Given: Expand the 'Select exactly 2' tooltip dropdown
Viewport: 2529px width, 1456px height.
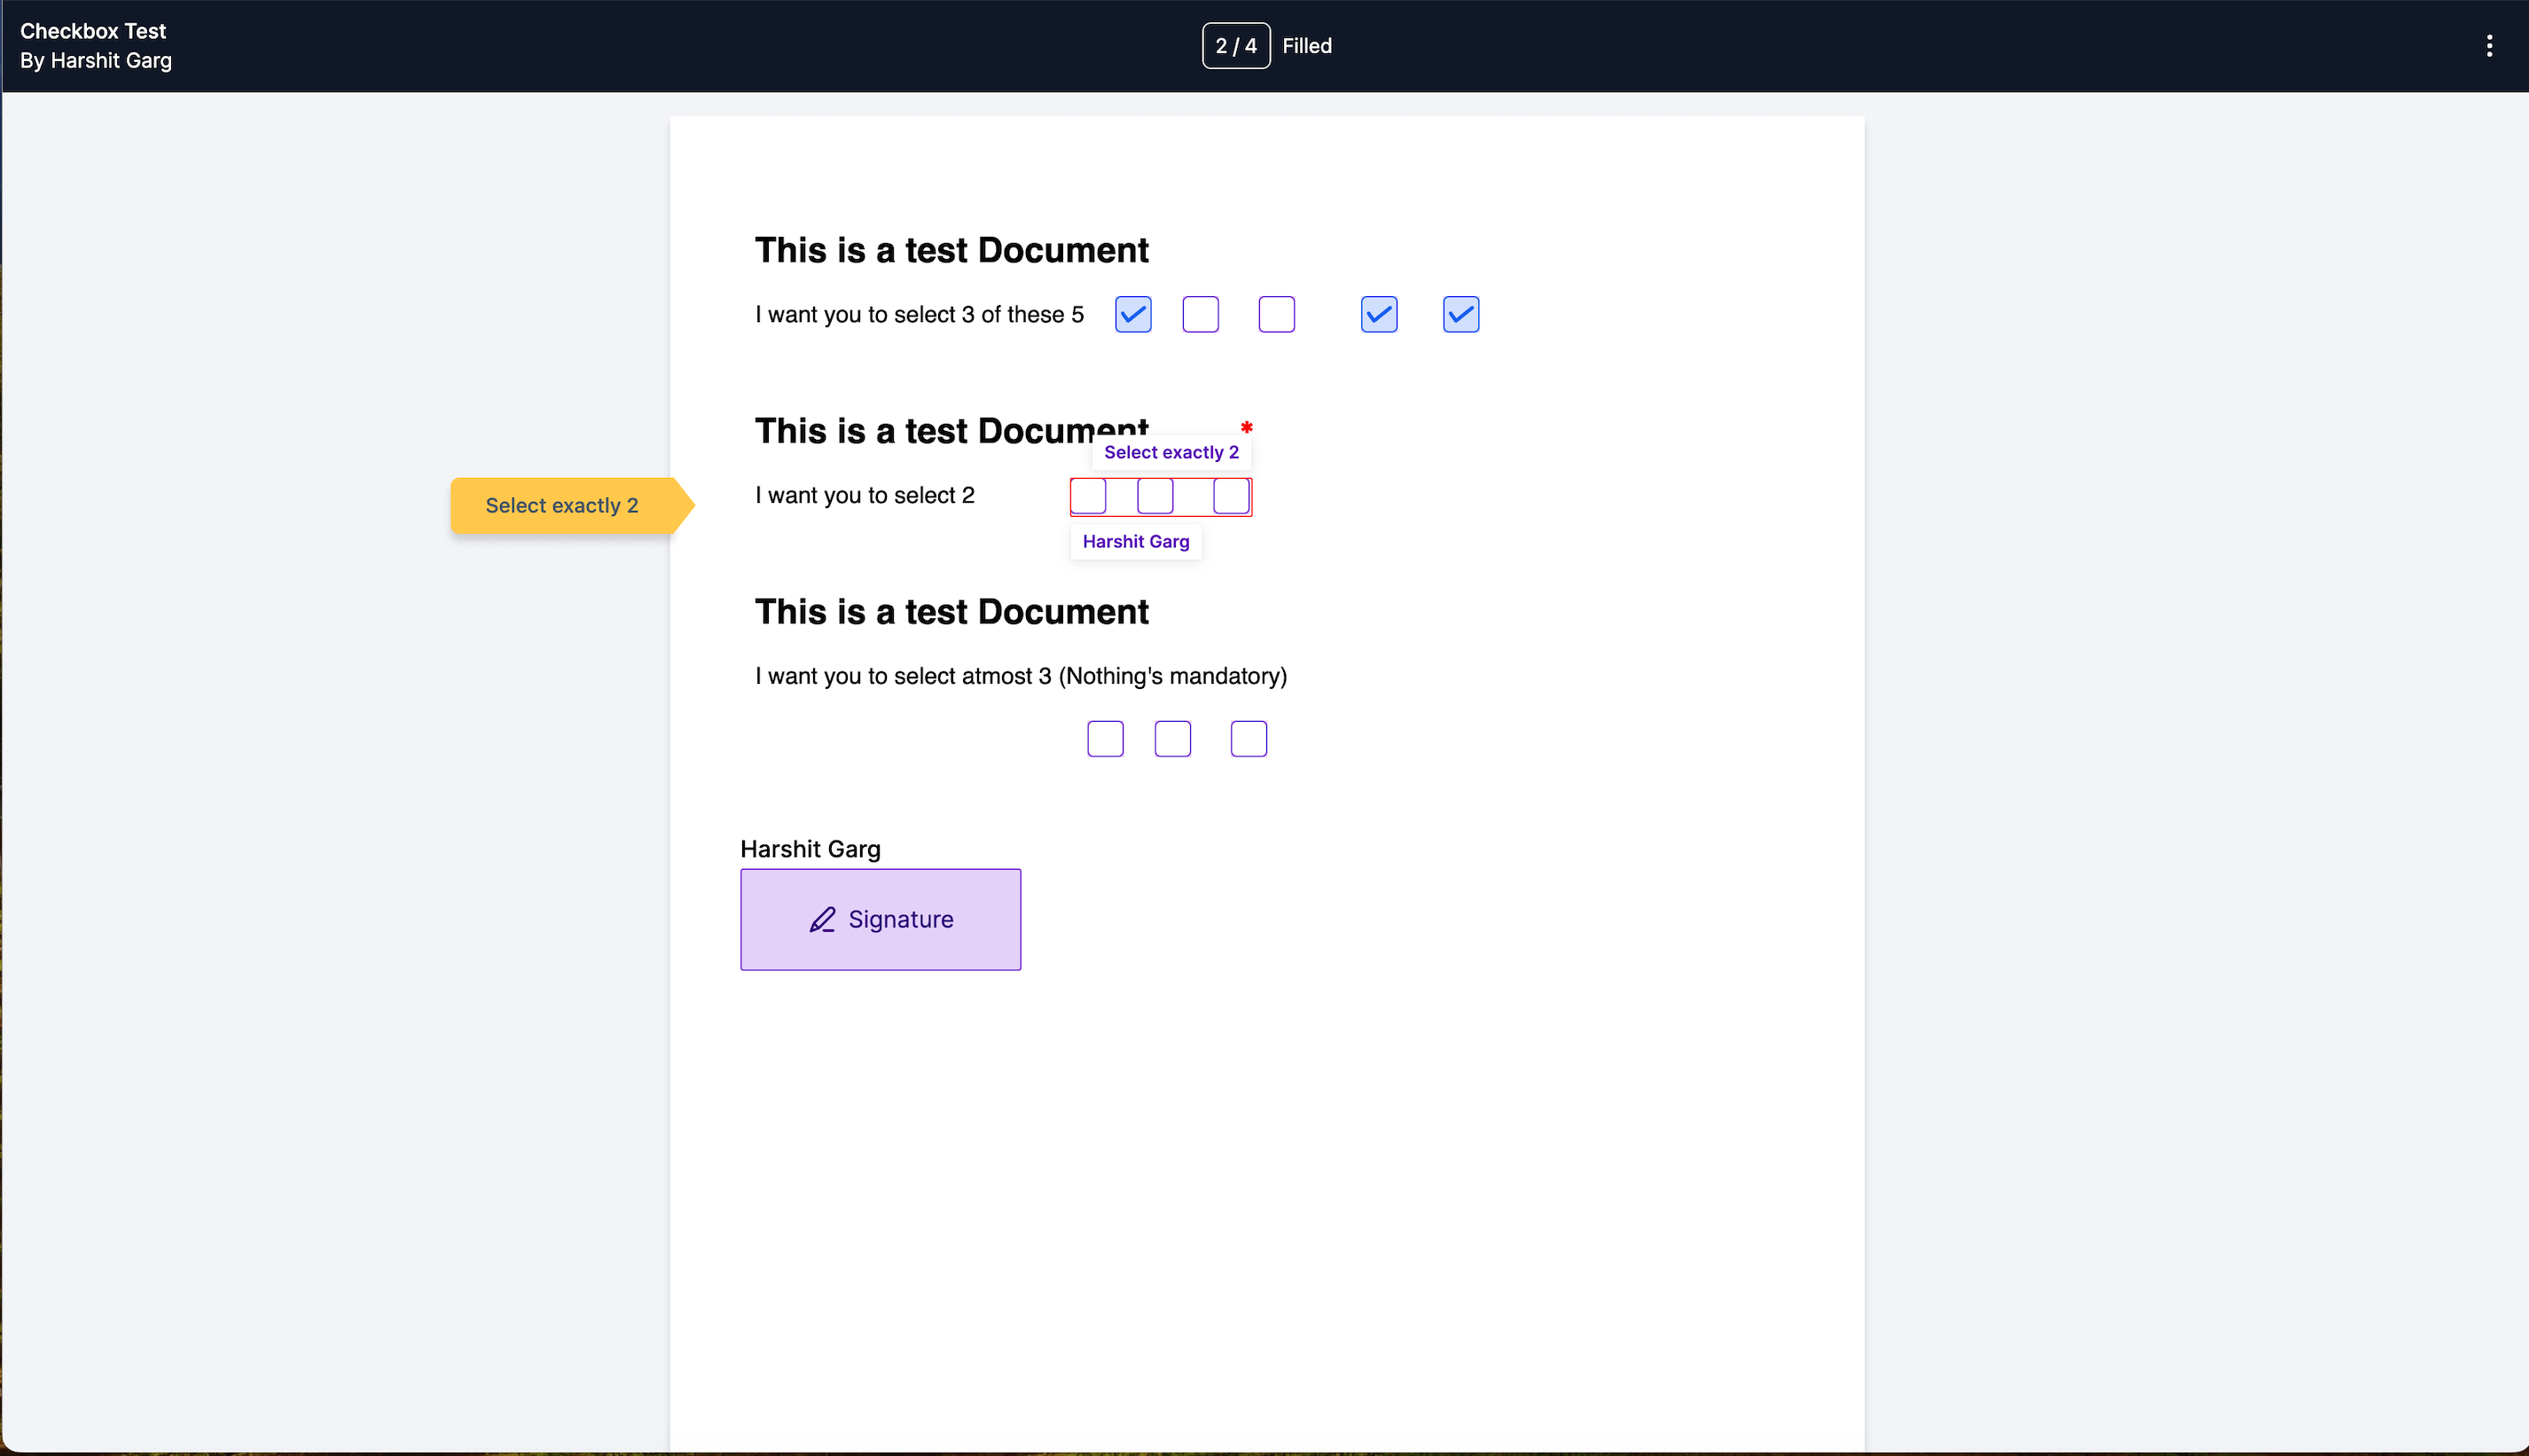Looking at the screenshot, I should tap(1172, 451).
